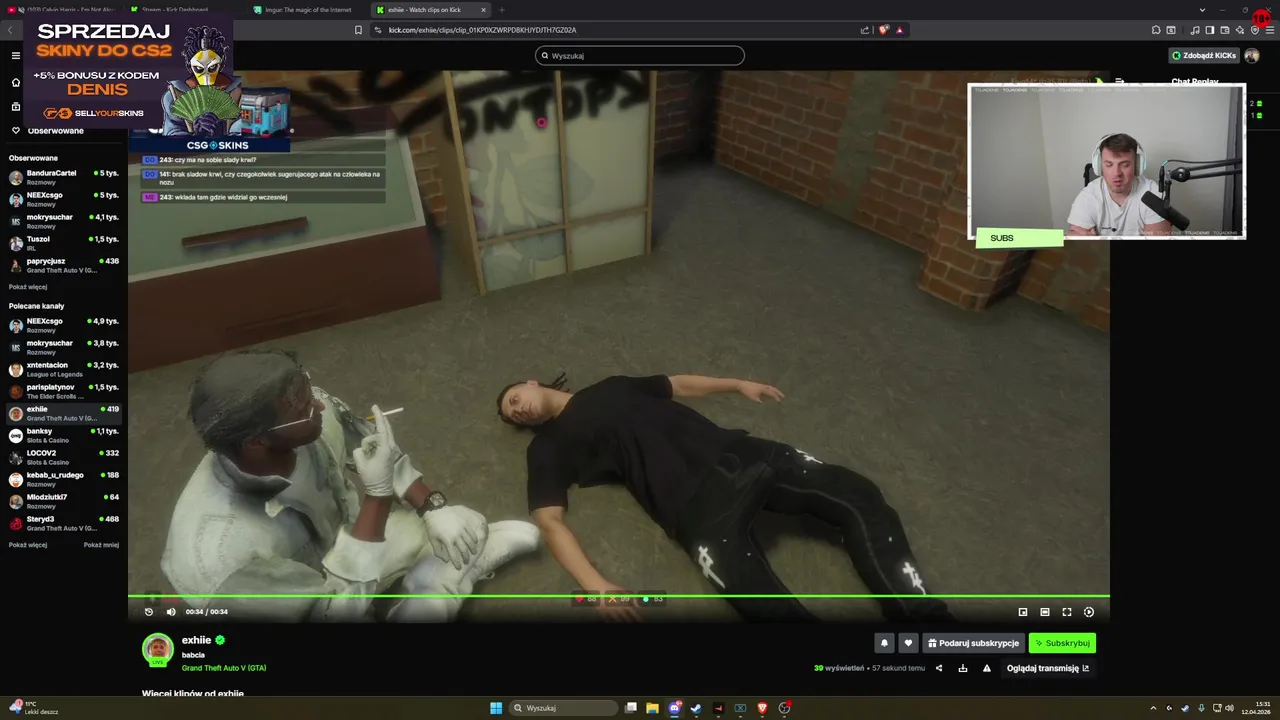Replay the clip with the restart icon
This screenshot has width=1280, height=720.
pyautogui.click(x=149, y=612)
